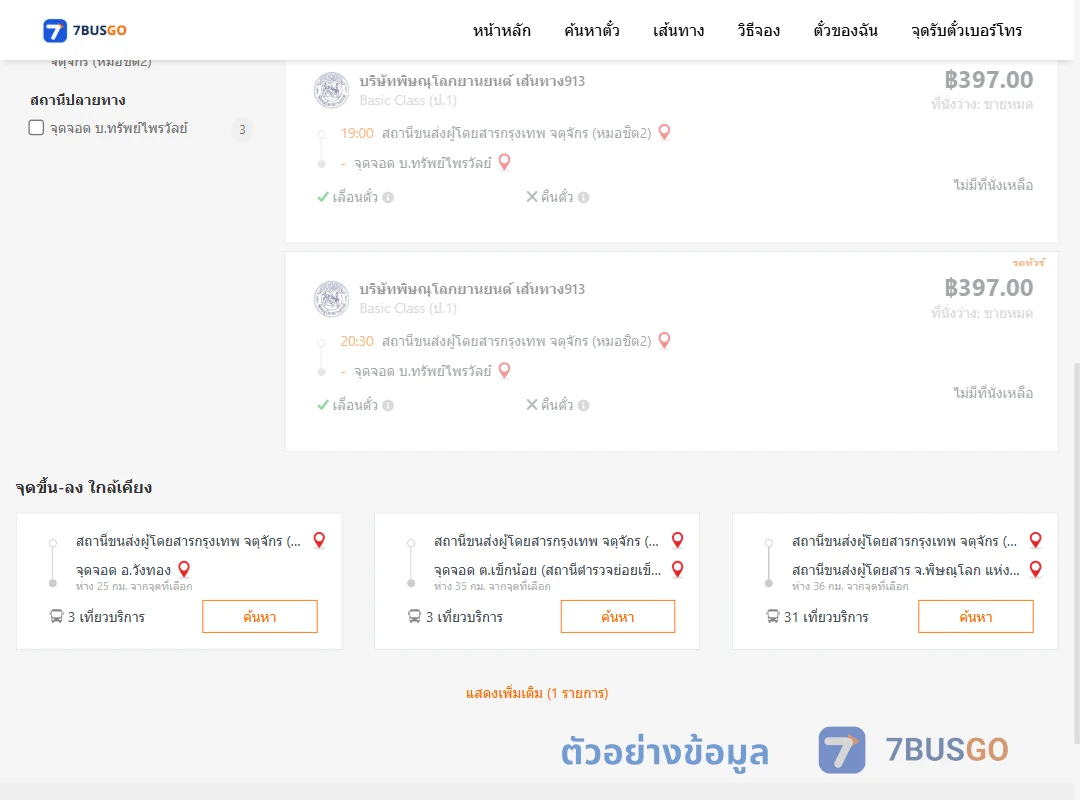Click จุดขึ้น-ลง ใกล้เคียง heading
Image resolution: width=1080 pixels, height=800 pixels.
coord(83,487)
